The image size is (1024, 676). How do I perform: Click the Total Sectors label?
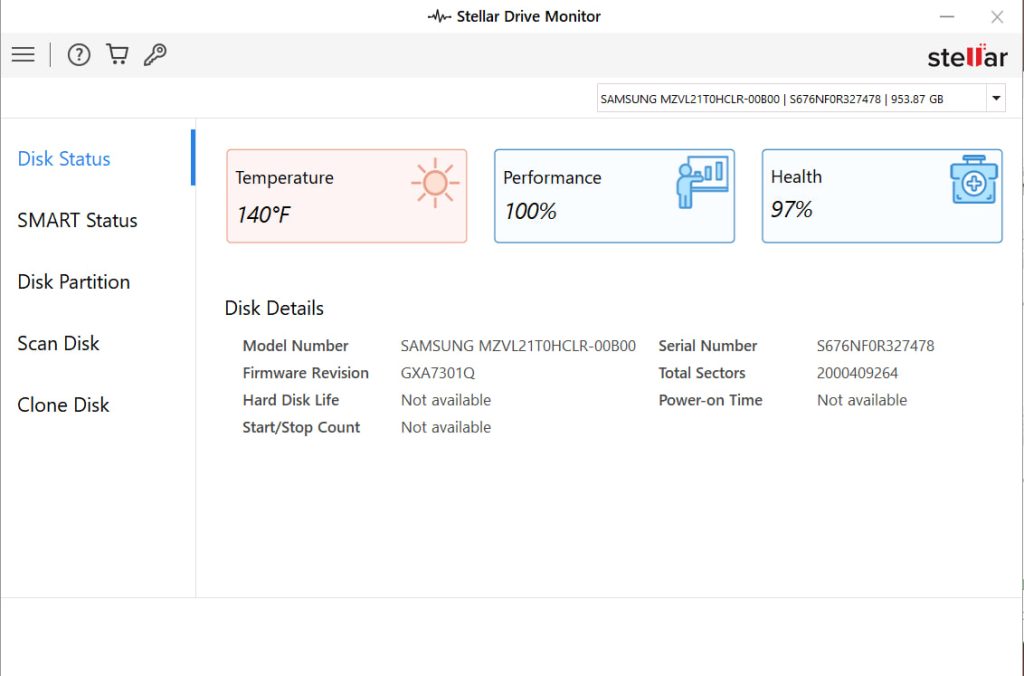point(701,373)
